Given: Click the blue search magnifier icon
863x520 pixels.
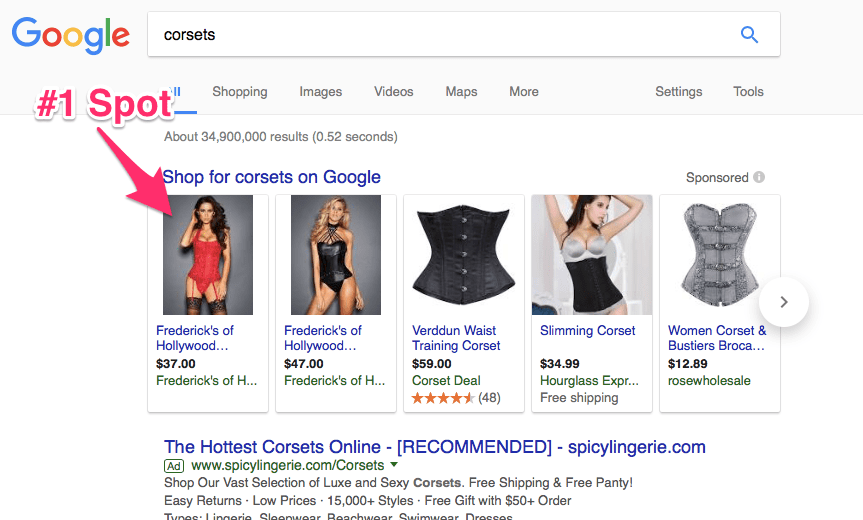Looking at the screenshot, I should click(x=749, y=35).
